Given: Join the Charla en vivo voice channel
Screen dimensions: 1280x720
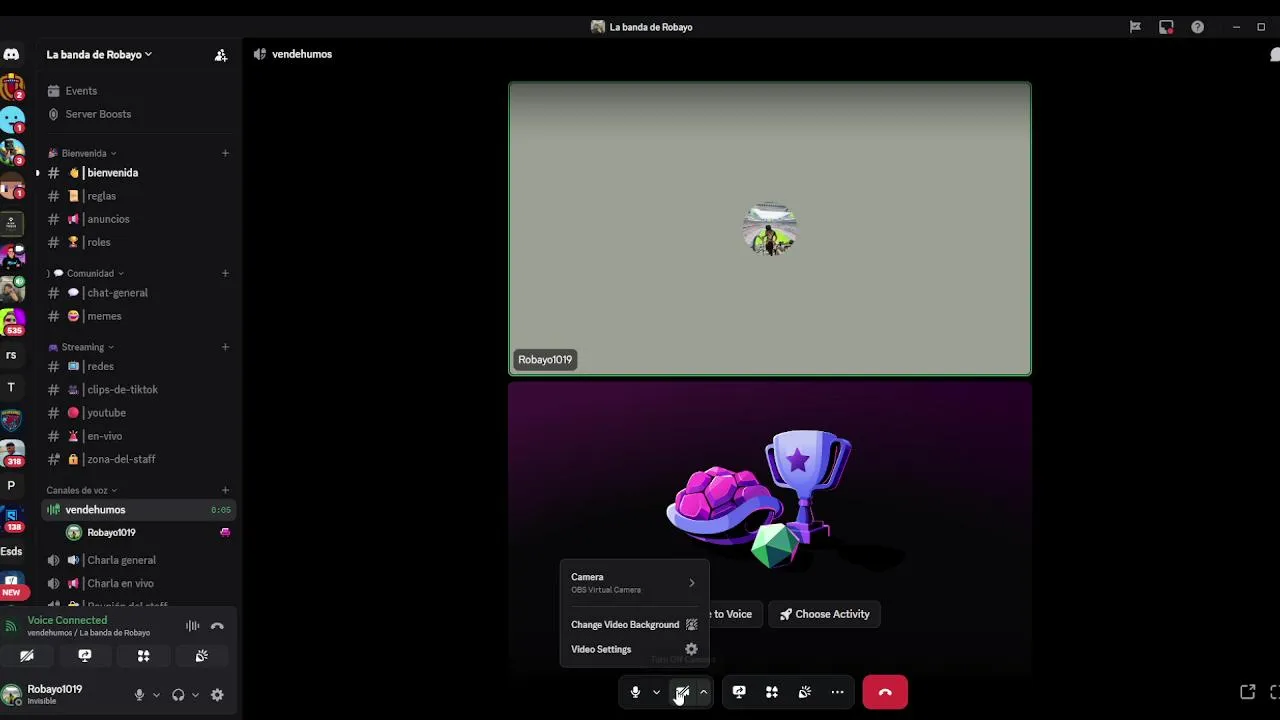Looking at the screenshot, I should [x=139, y=583].
